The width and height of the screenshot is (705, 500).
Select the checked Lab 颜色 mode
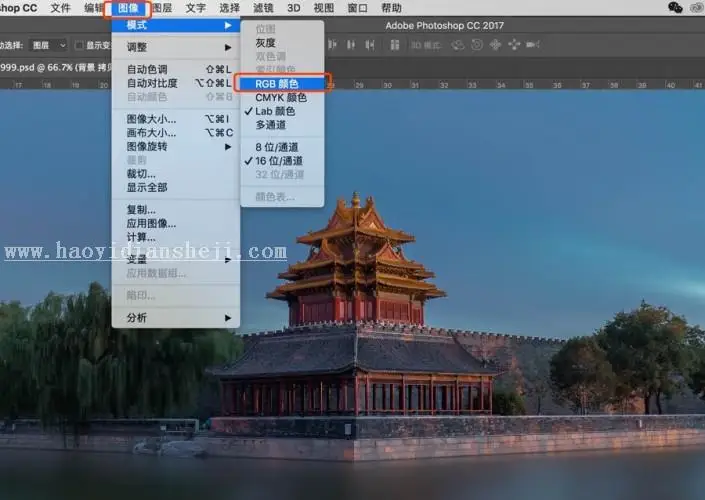tap(282, 111)
